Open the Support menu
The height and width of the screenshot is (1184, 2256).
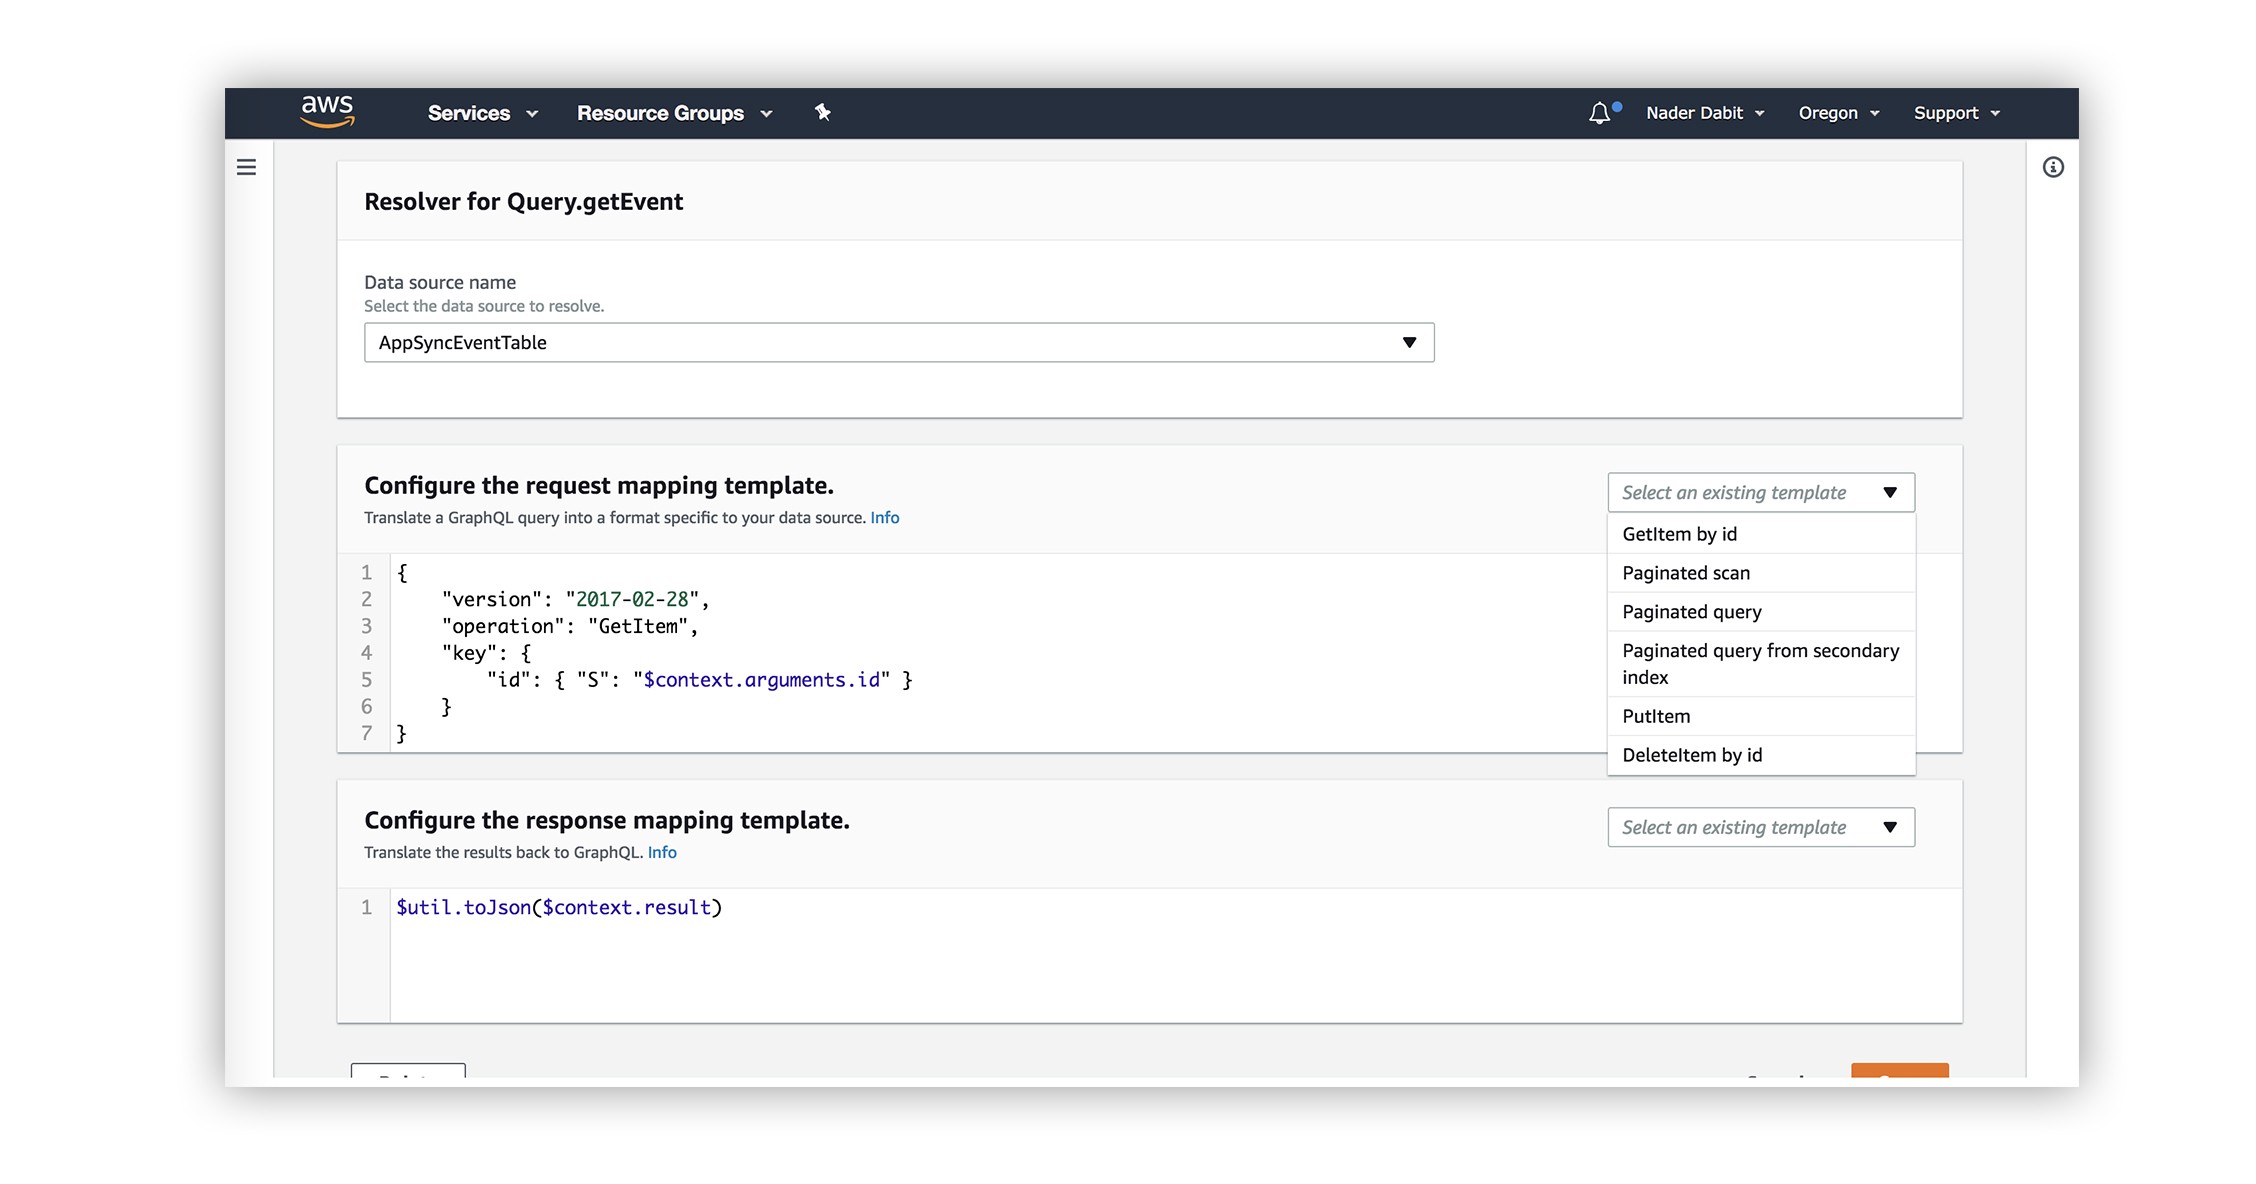(1956, 113)
